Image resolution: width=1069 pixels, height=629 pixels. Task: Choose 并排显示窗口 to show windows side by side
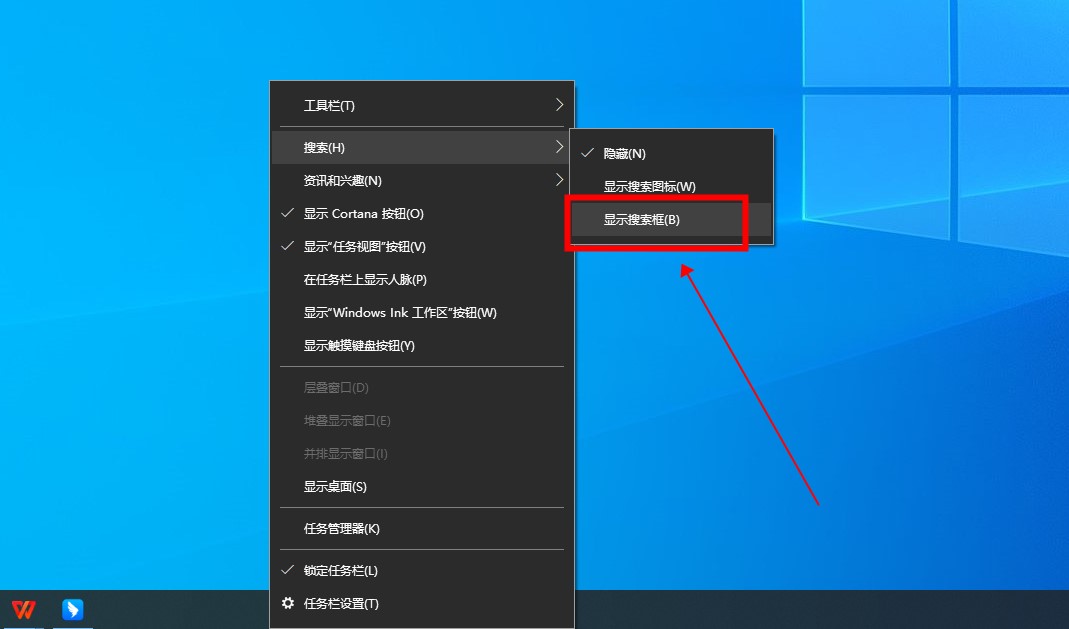344,453
